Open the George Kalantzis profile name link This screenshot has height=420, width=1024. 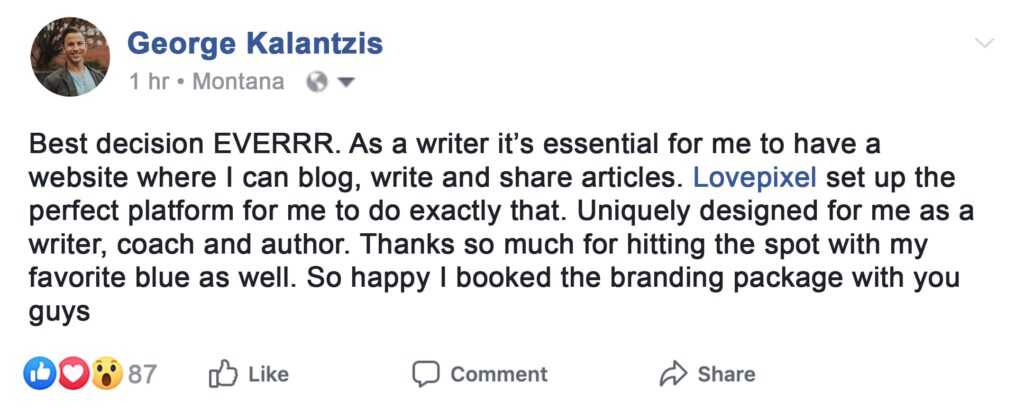click(255, 44)
